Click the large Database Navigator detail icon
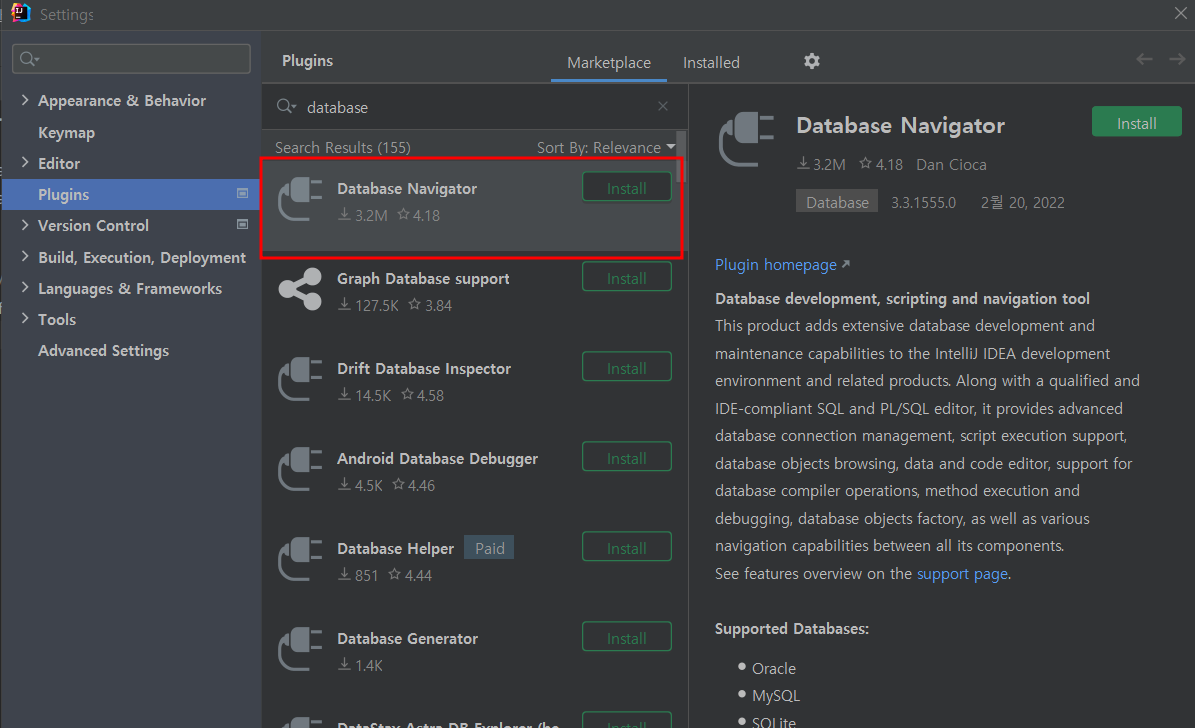The image size is (1195, 728). (746, 140)
